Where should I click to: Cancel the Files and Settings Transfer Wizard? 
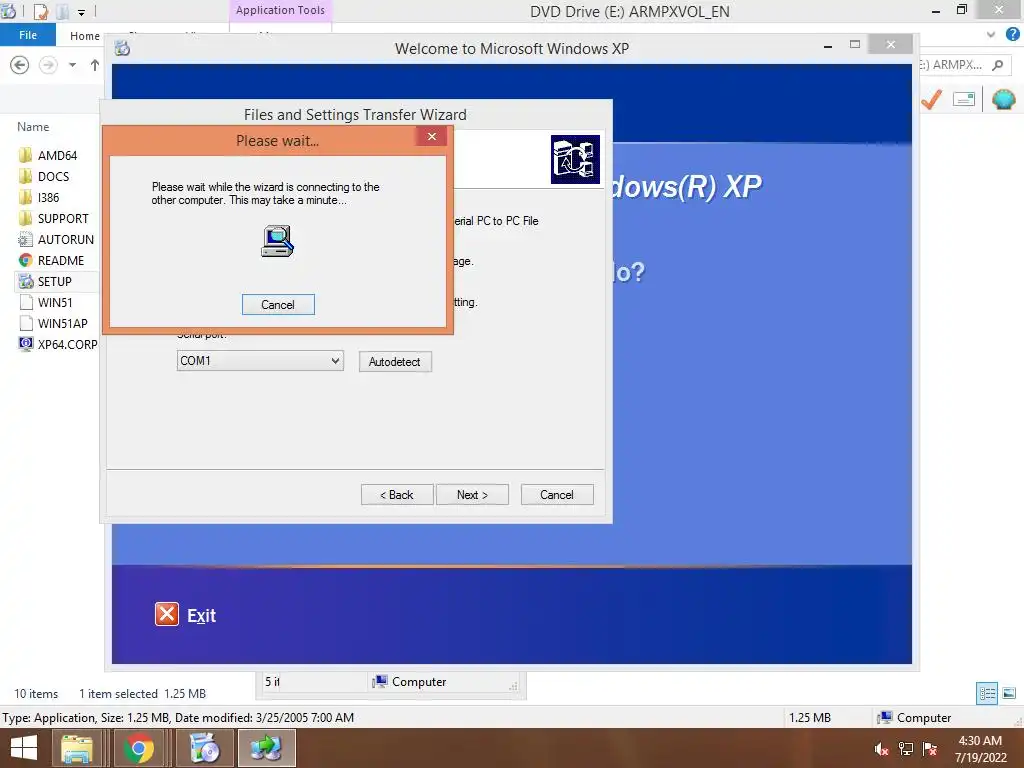[x=556, y=495]
